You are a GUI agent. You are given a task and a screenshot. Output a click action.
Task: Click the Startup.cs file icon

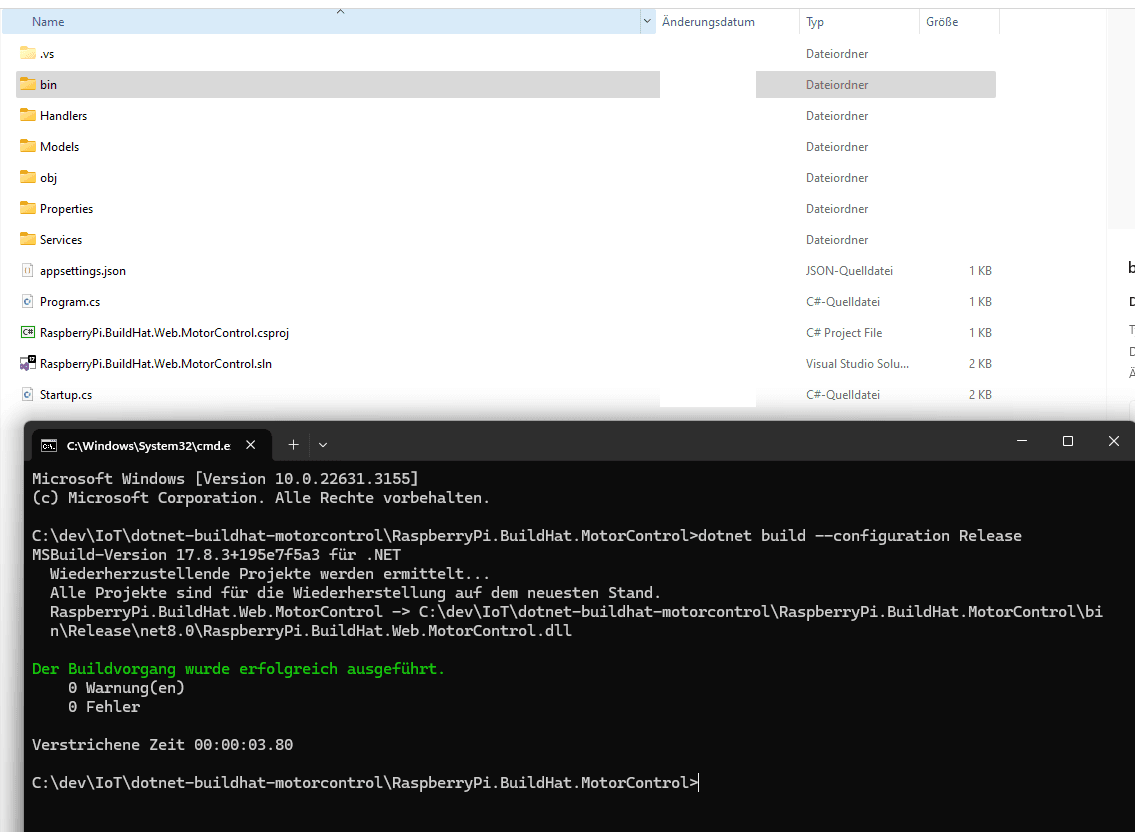(28, 394)
